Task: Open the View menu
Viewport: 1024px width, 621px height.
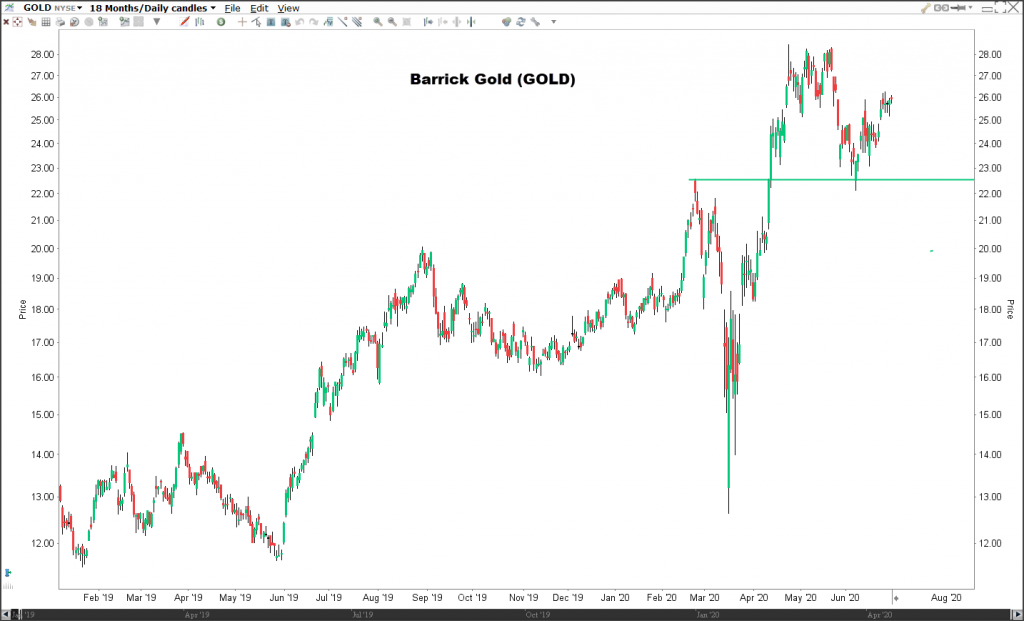Action: pos(288,8)
